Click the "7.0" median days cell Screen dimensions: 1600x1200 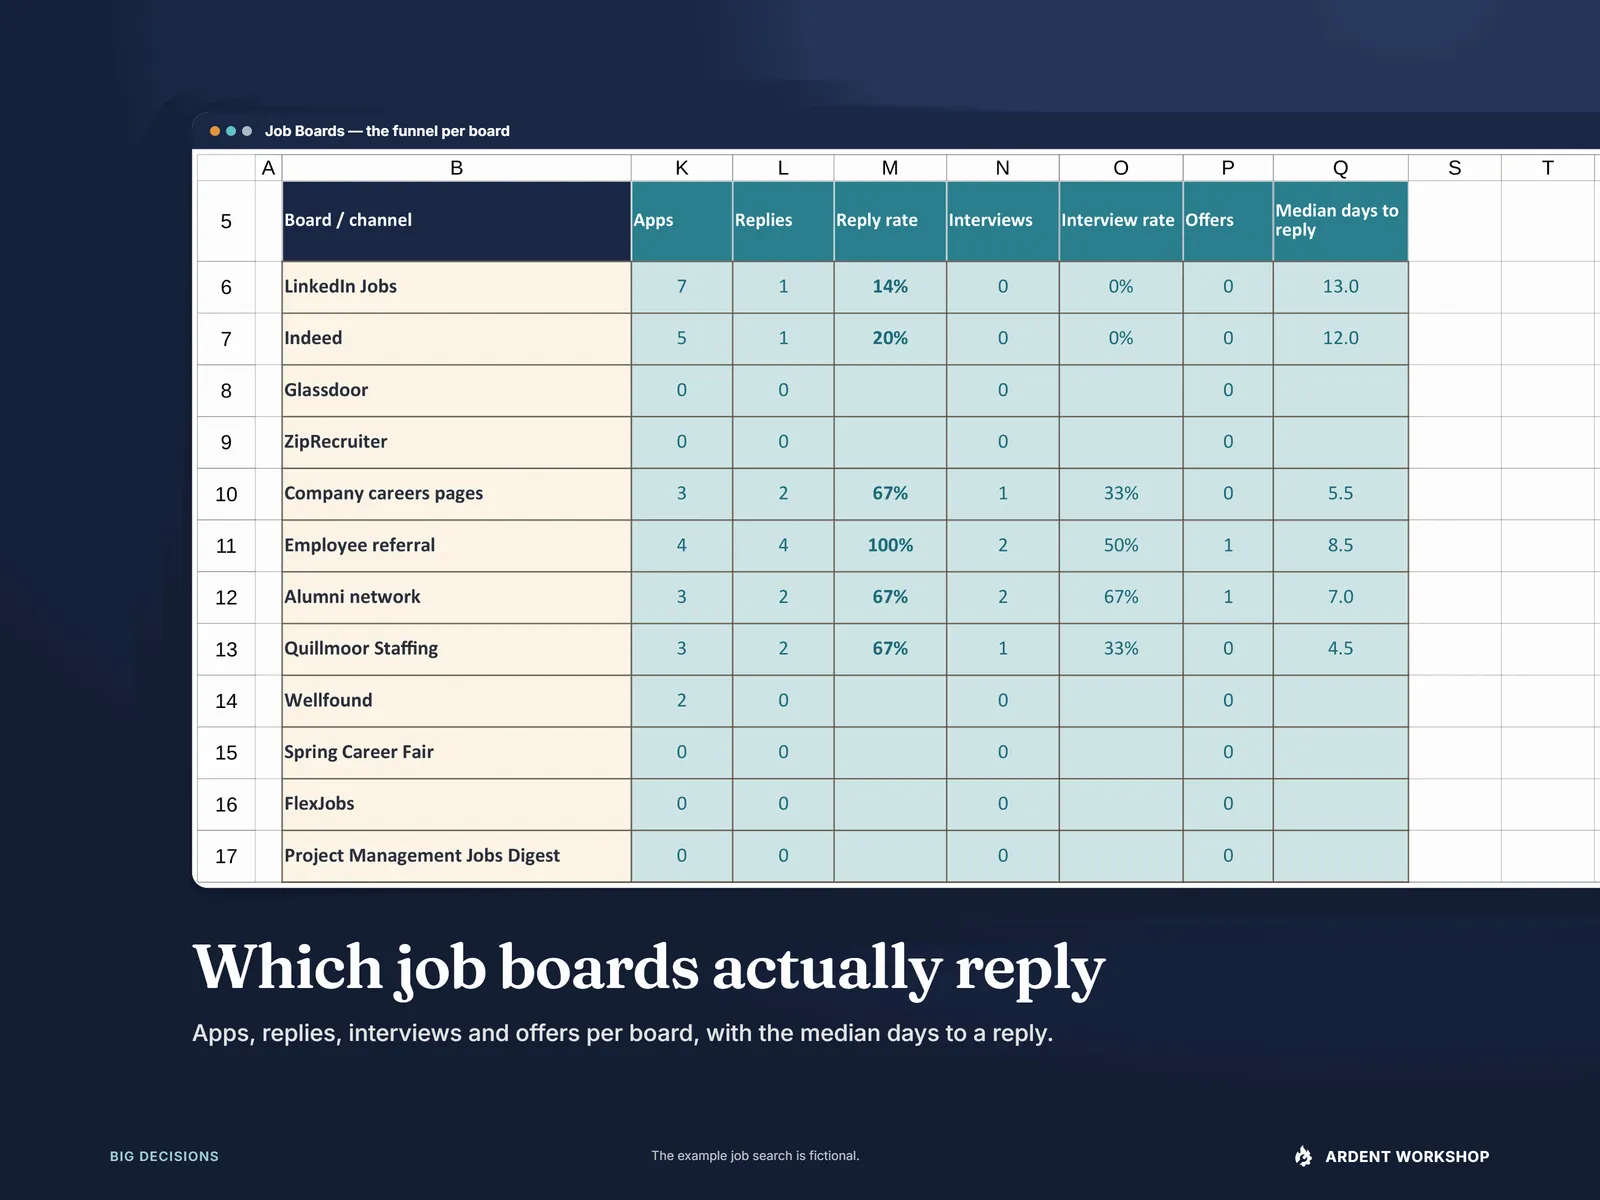click(1341, 597)
